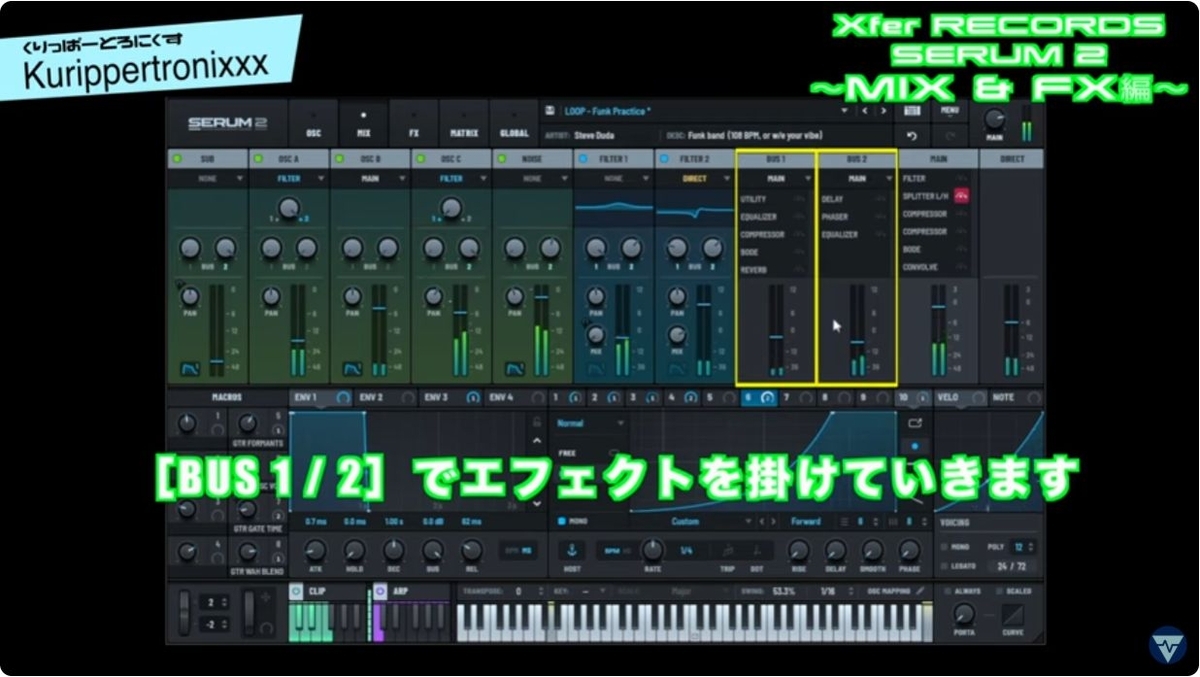
Task: Open the preset browser icon
Action: 911,111
